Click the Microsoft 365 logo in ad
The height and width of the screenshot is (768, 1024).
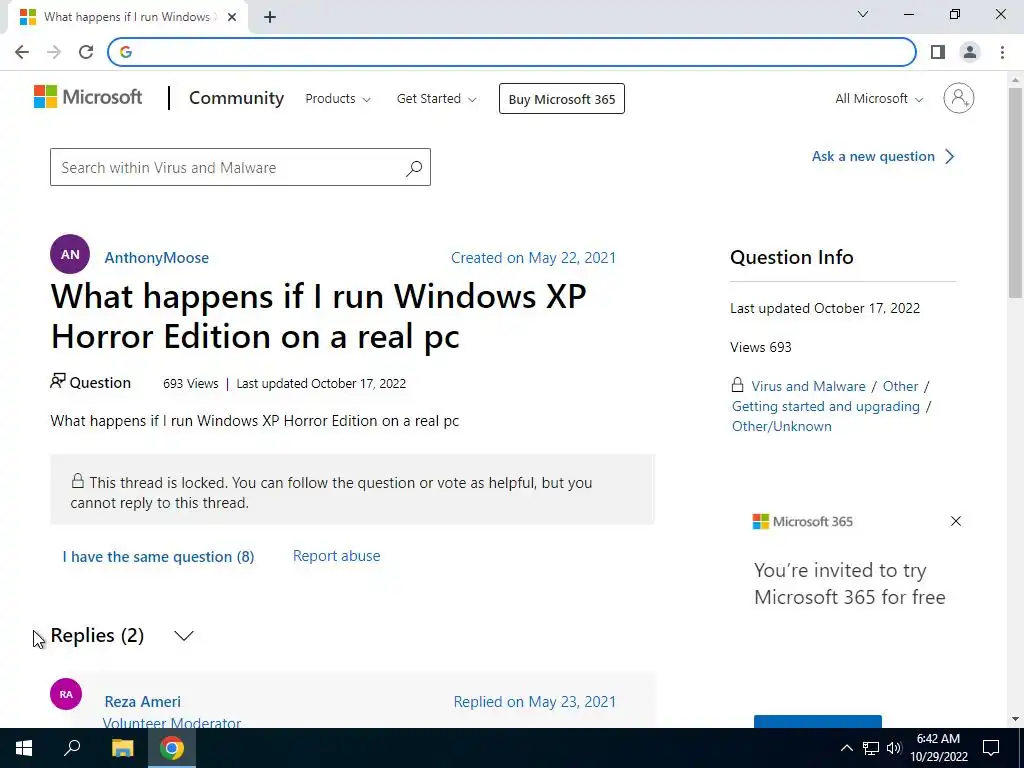[x=803, y=521]
